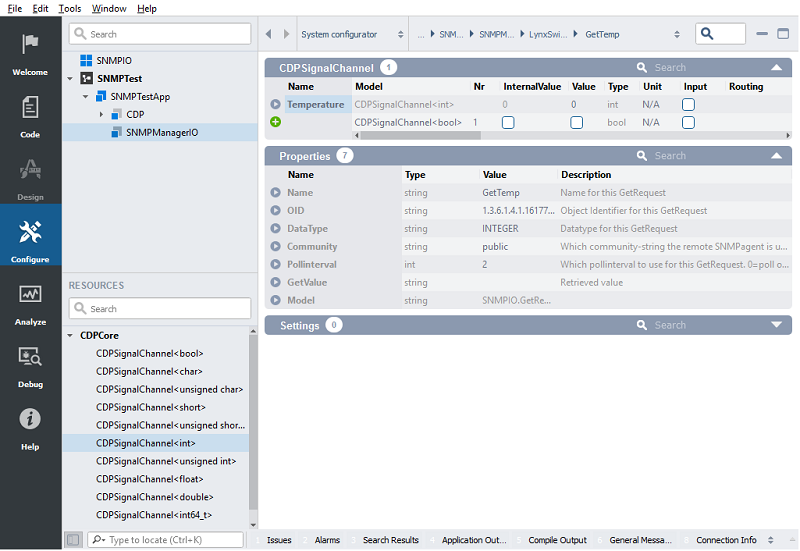Open the Help info icon
This screenshot has height=551, width=800.
pyautogui.click(x=30, y=425)
